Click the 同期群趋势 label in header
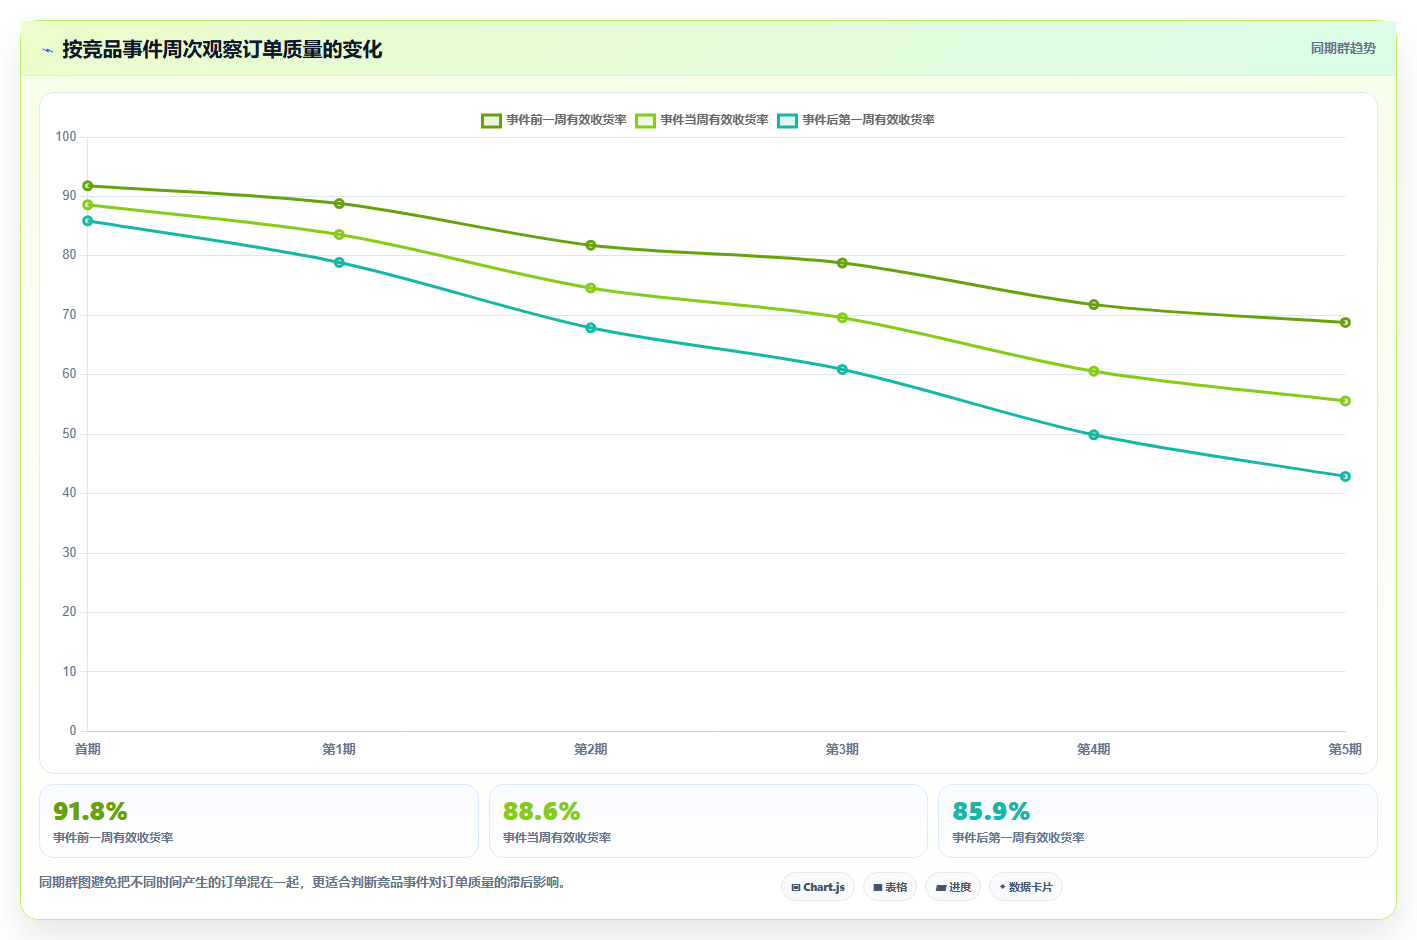Screen dimensions: 1417x940 [x=1343, y=48]
